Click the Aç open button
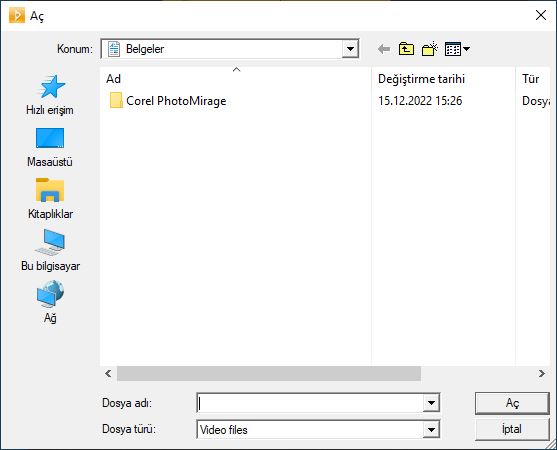This screenshot has width=557, height=450. [x=512, y=403]
